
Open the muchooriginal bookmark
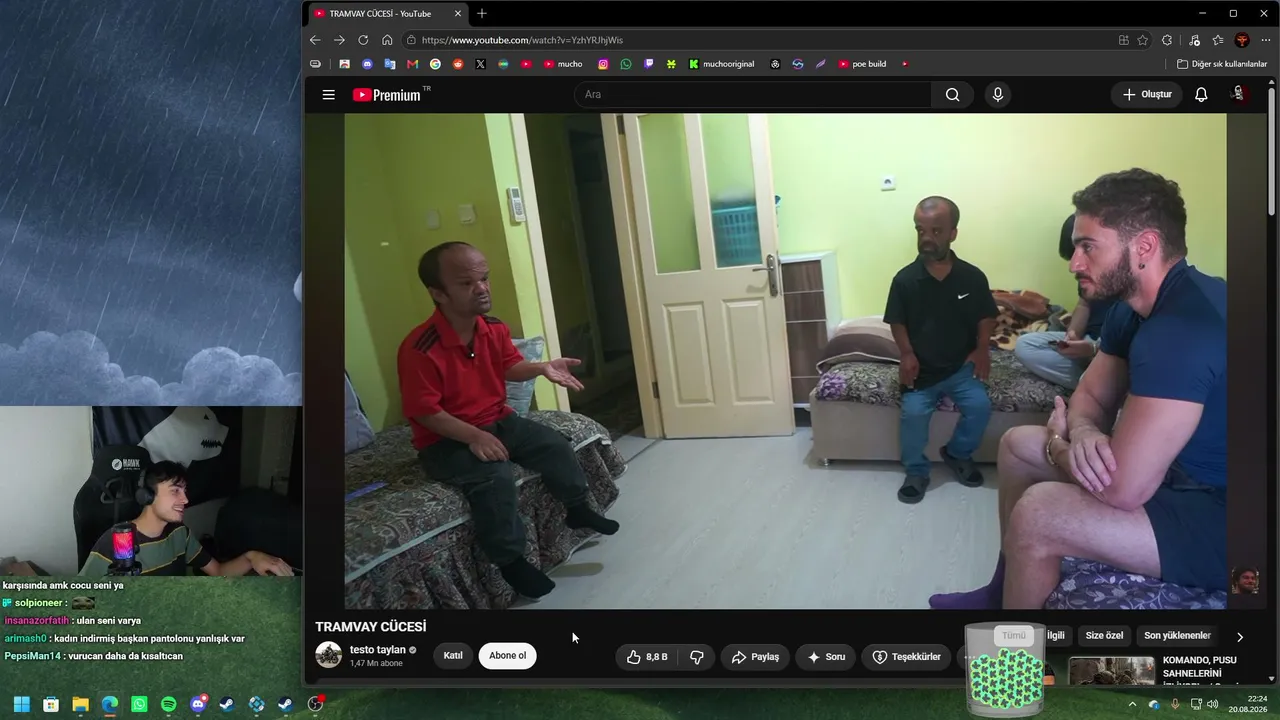(x=721, y=64)
